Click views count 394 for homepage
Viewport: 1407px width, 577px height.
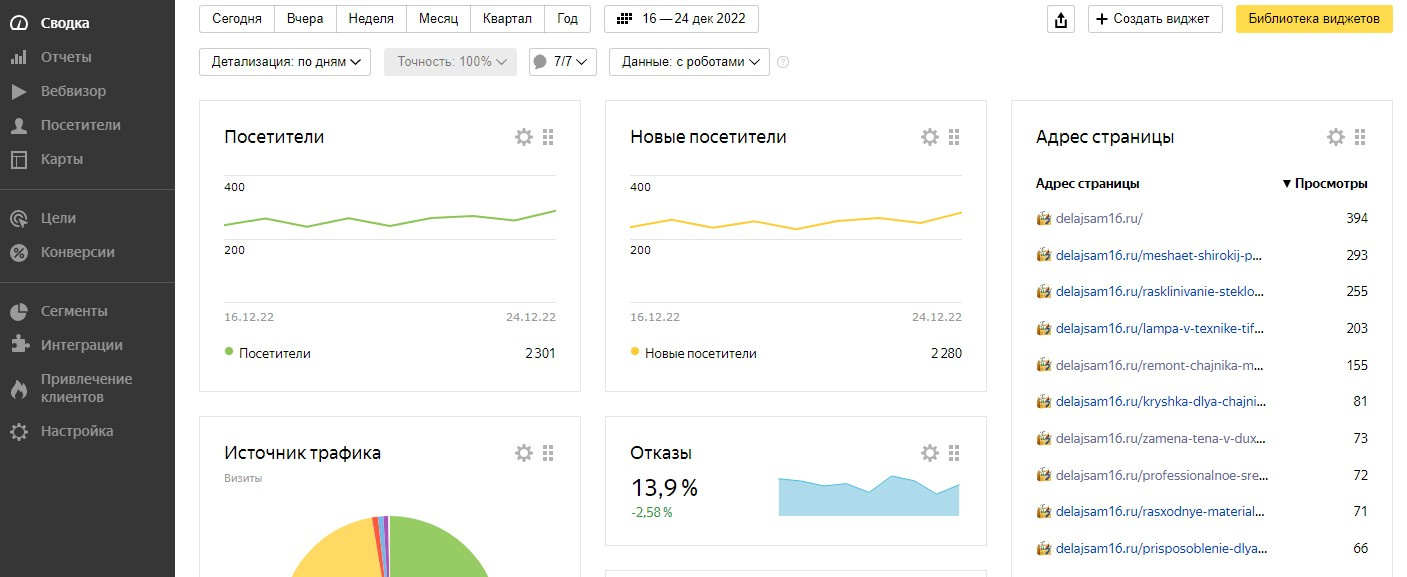coord(1356,218)
